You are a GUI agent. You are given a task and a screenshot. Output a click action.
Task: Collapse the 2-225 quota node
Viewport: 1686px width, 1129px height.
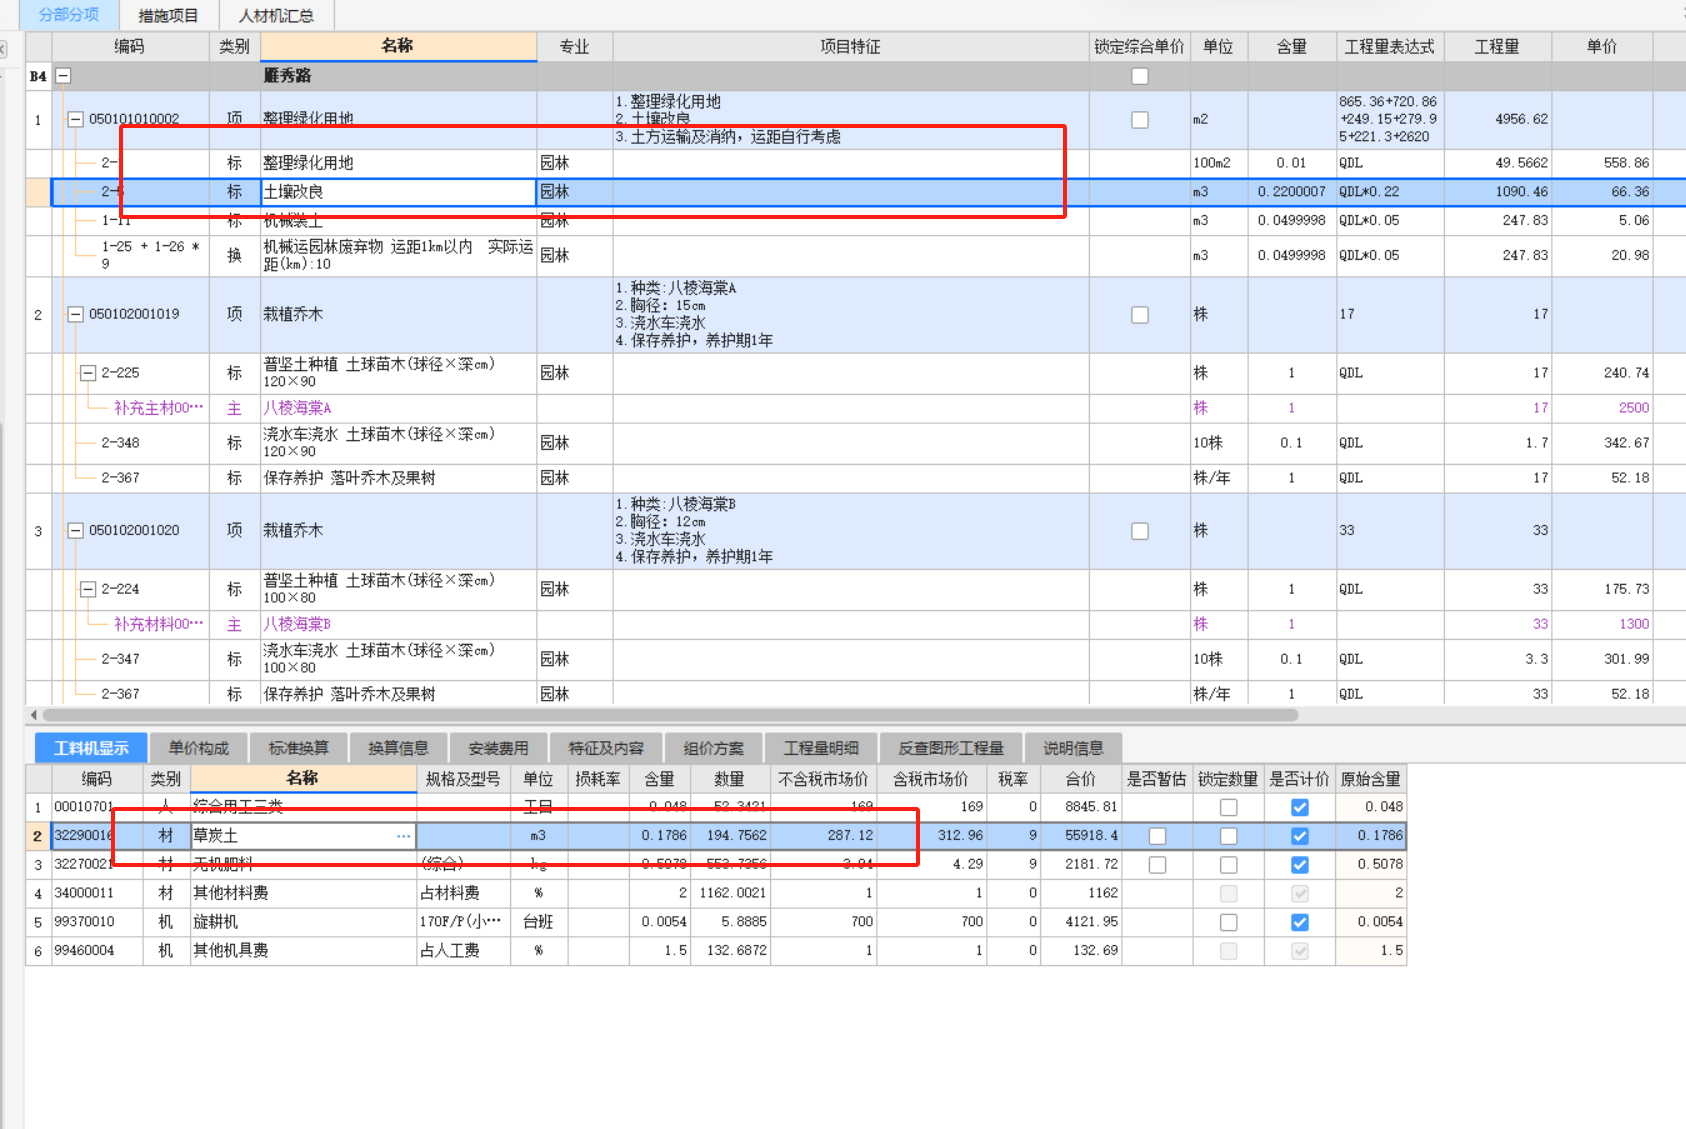[x=88, y=373]
